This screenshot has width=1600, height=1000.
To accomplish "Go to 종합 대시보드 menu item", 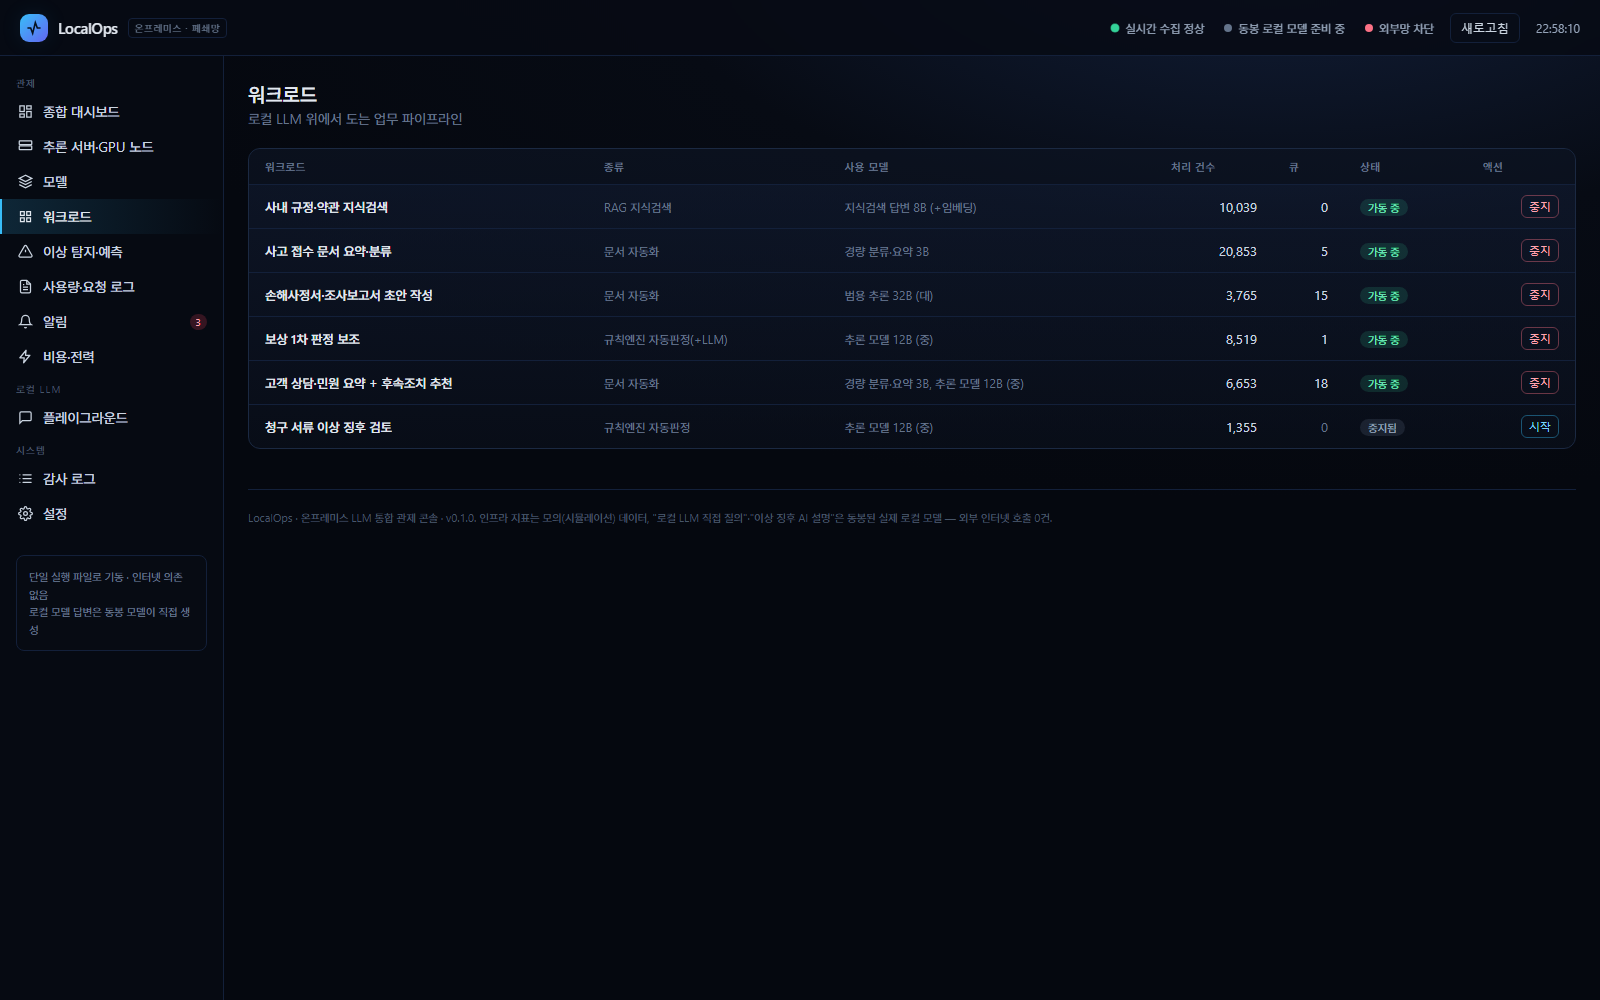I will [x=112, y=112].
